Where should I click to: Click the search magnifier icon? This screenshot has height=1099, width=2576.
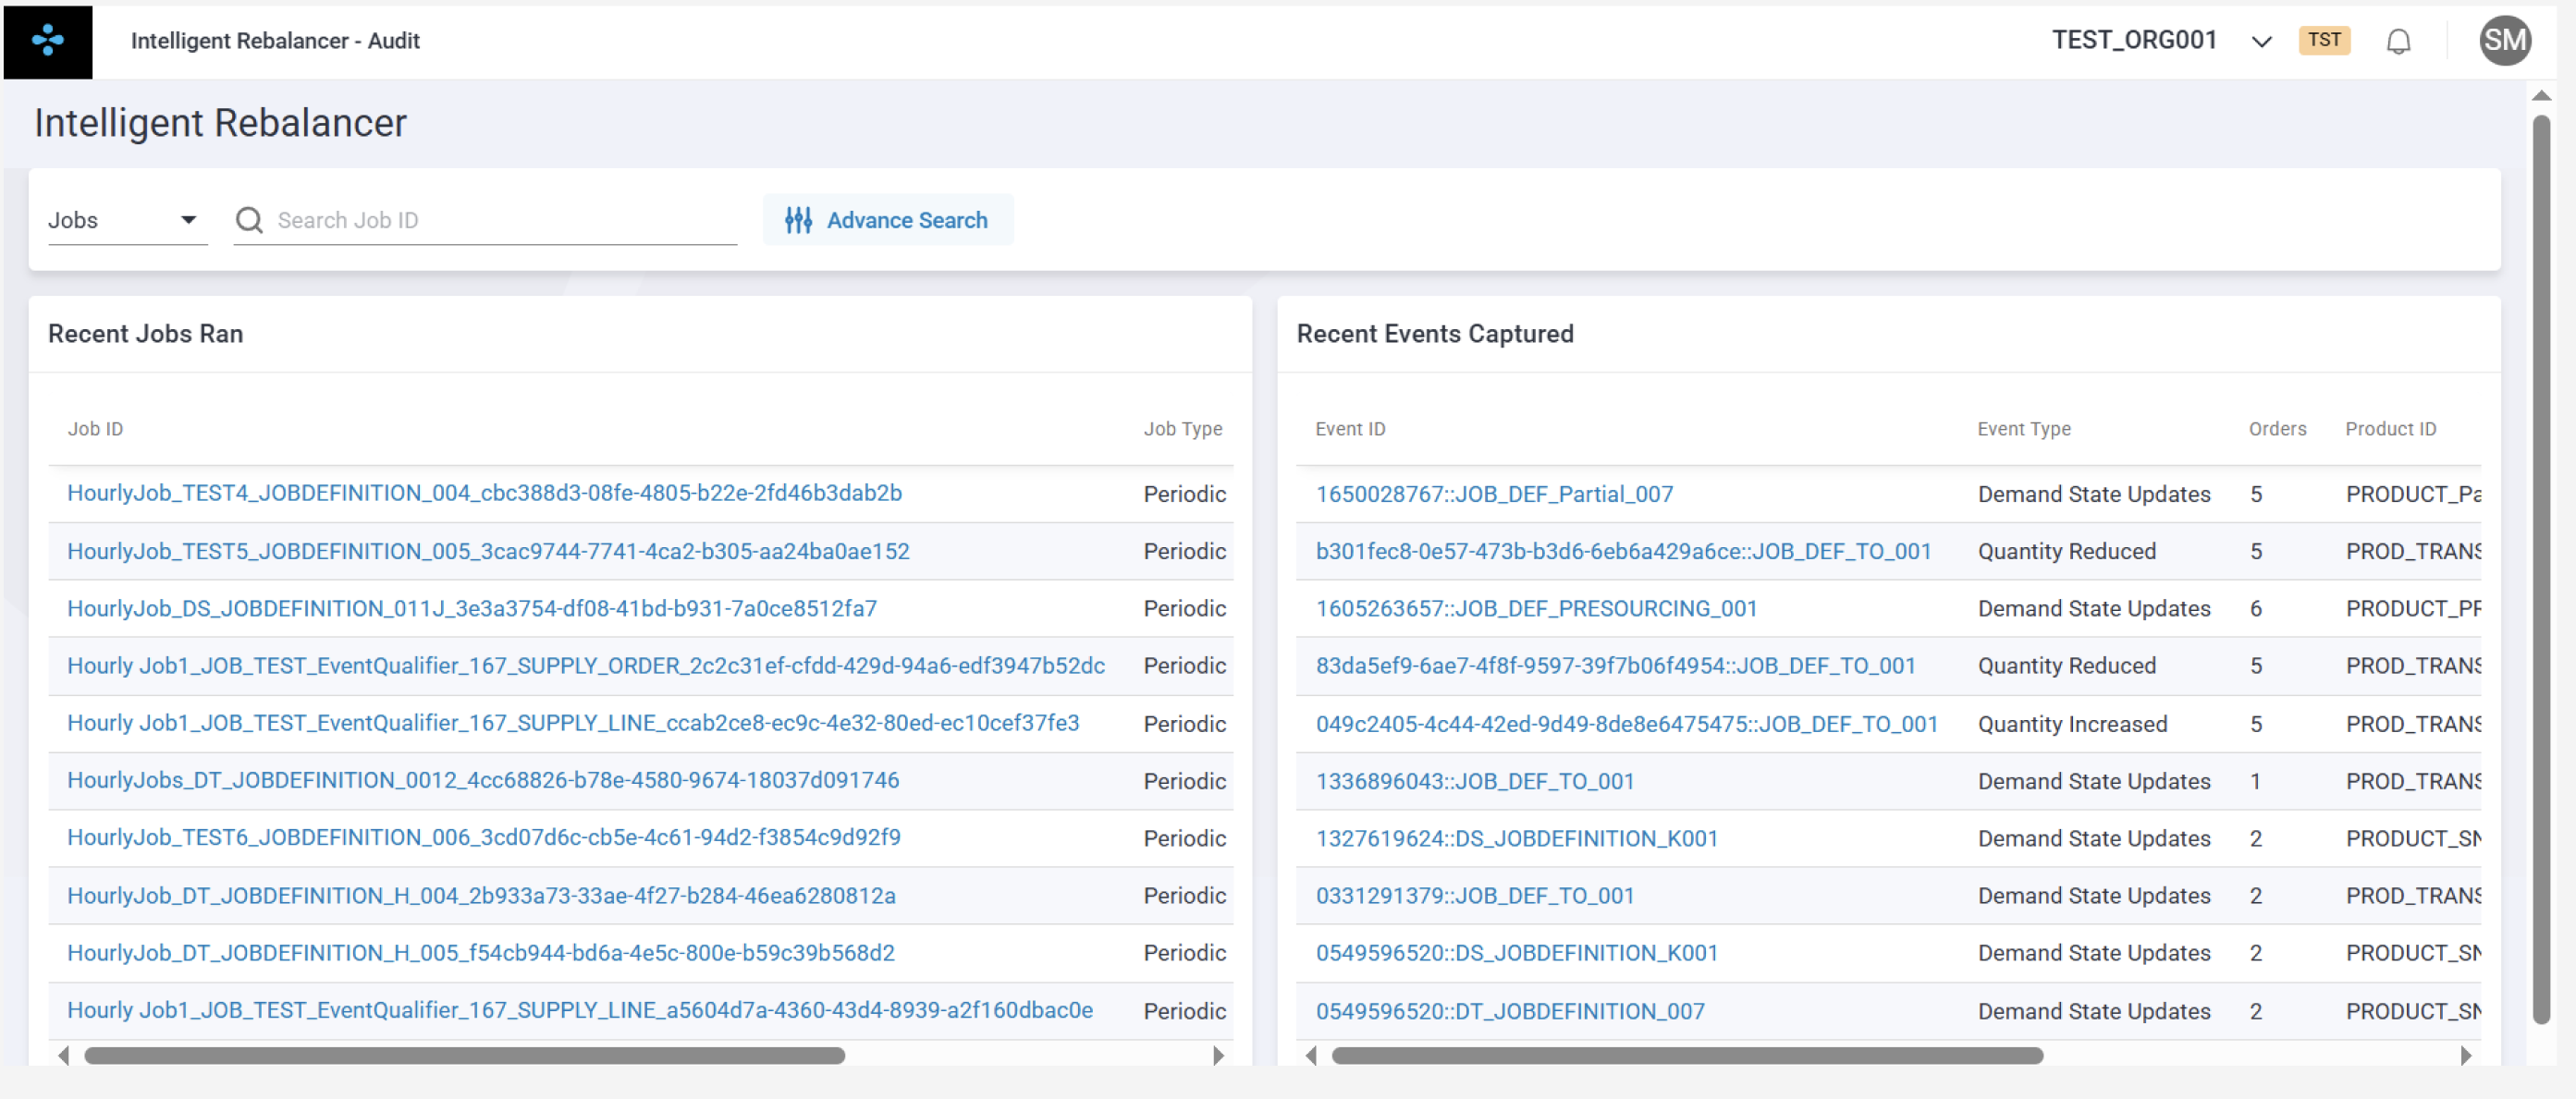click(249, 220)
